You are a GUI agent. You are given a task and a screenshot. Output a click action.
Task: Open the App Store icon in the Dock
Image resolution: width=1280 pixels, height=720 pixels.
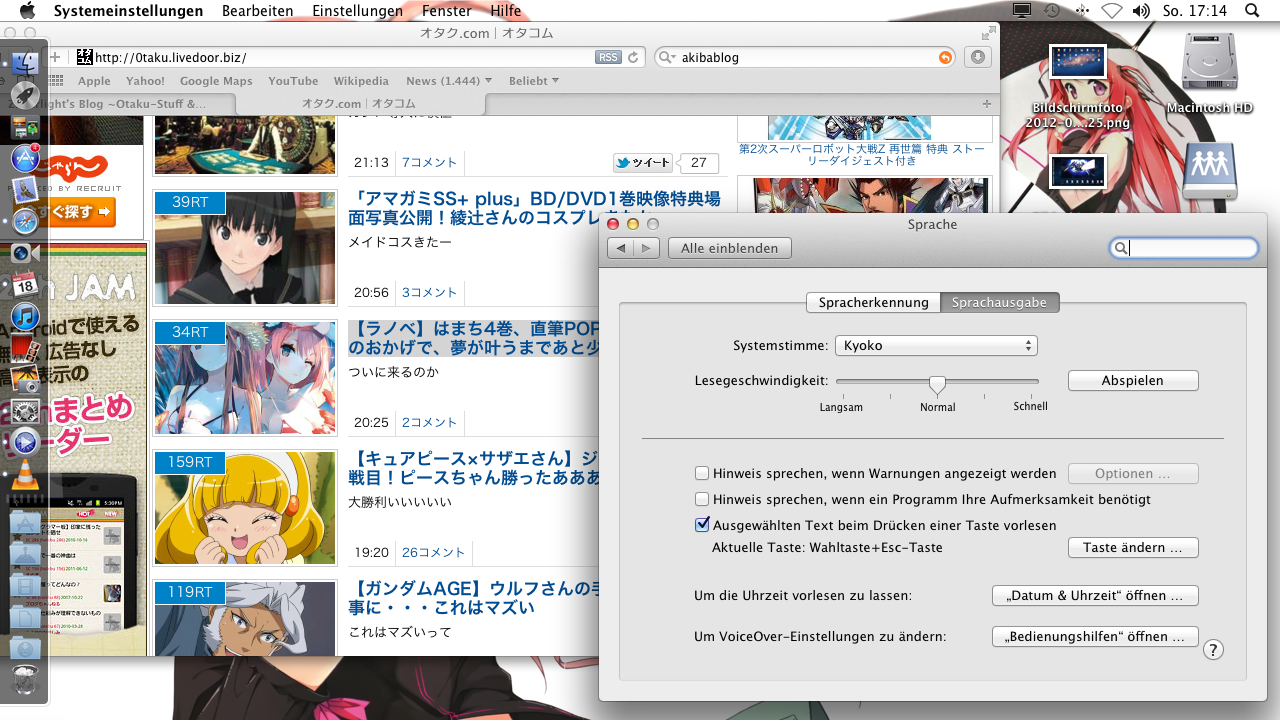click(x=25, y=158)
